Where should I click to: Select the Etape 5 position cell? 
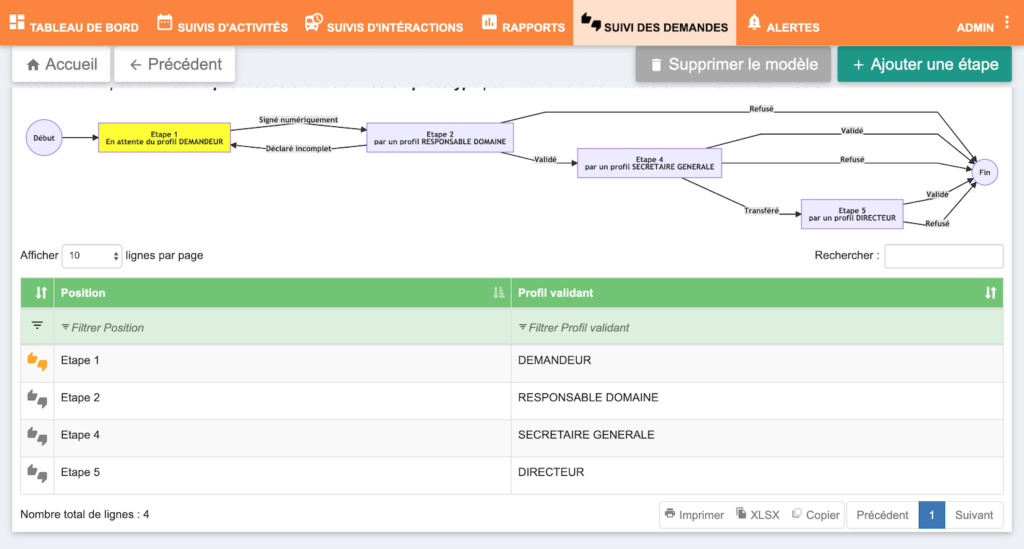[282, 475]
